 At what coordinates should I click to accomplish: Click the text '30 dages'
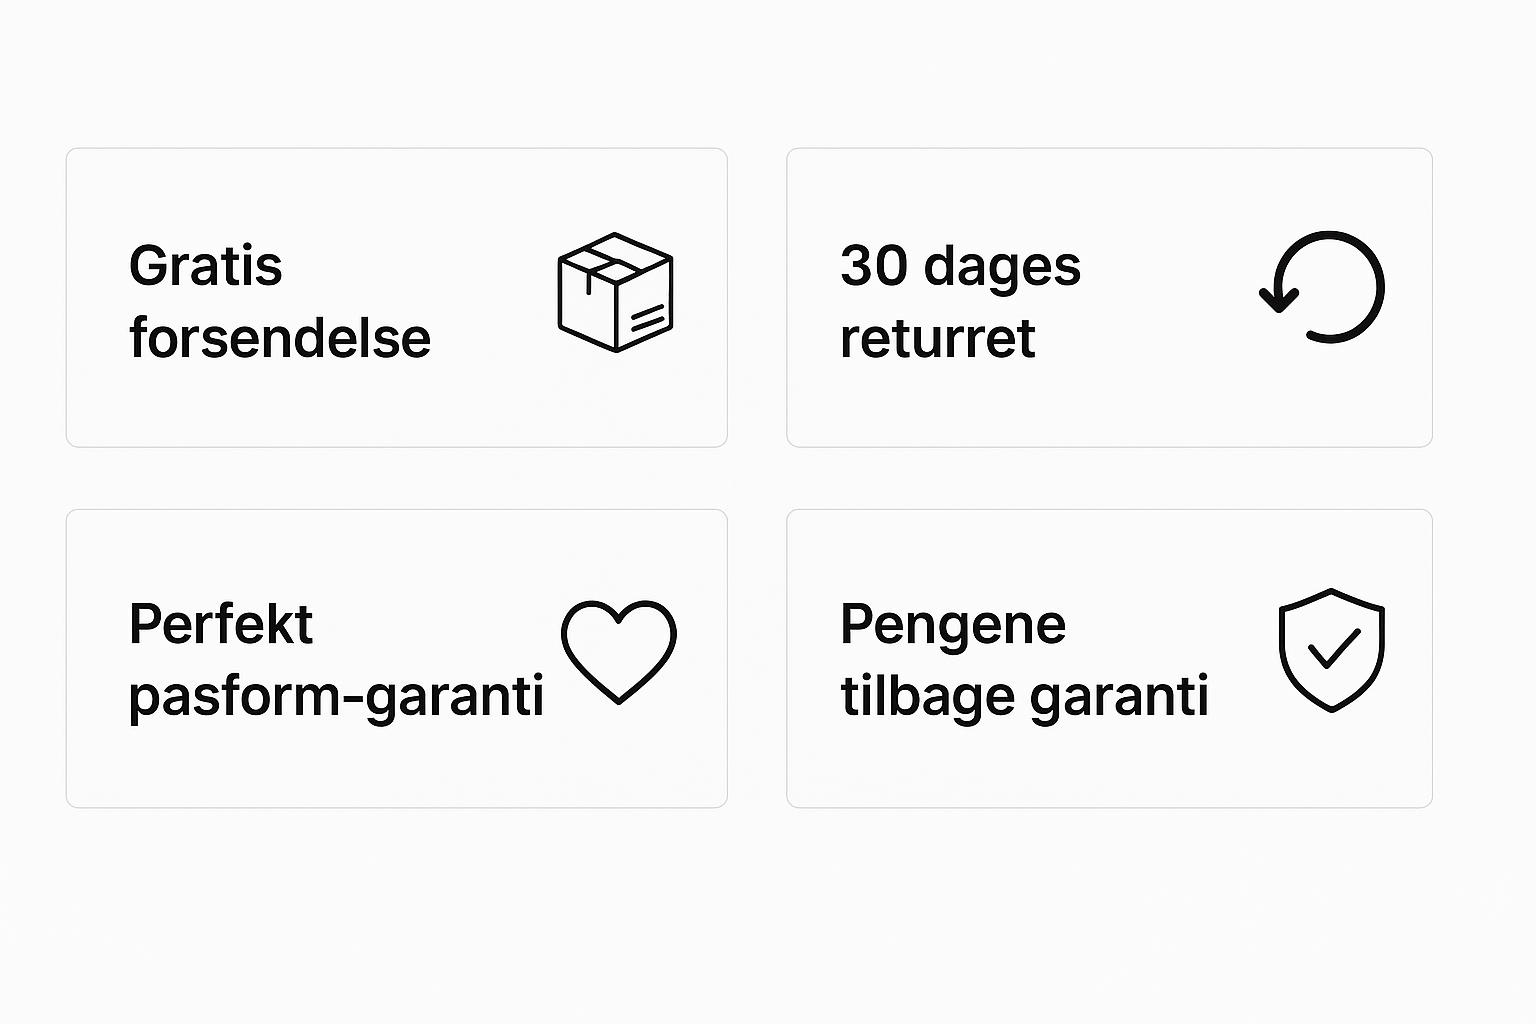coord(960,268)
